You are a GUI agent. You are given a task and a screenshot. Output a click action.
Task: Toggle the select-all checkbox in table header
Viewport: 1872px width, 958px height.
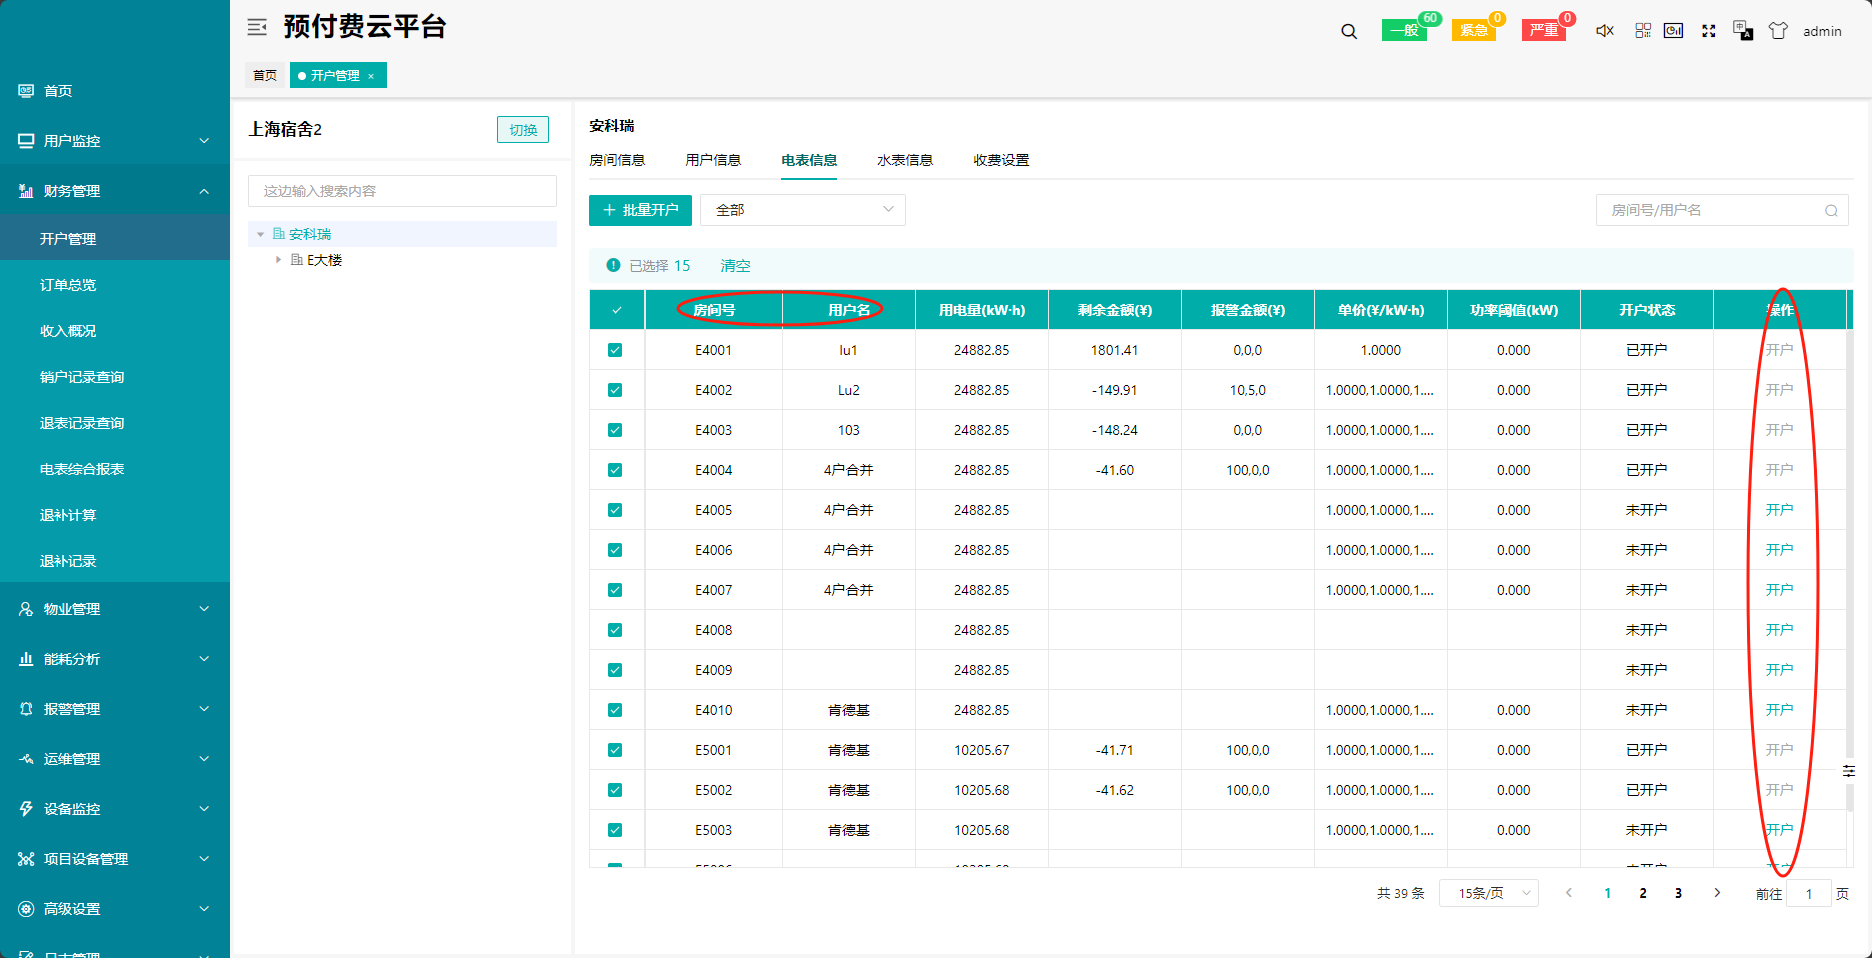(616, 310)
